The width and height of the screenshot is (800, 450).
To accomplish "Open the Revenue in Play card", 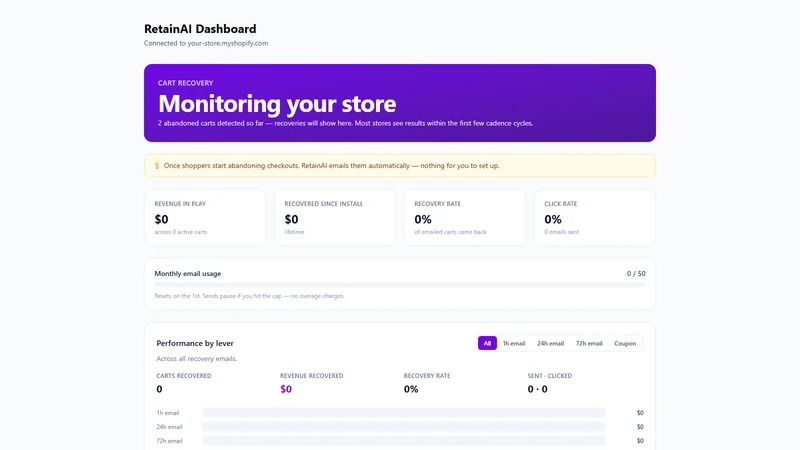I will (x=205, y=217).
